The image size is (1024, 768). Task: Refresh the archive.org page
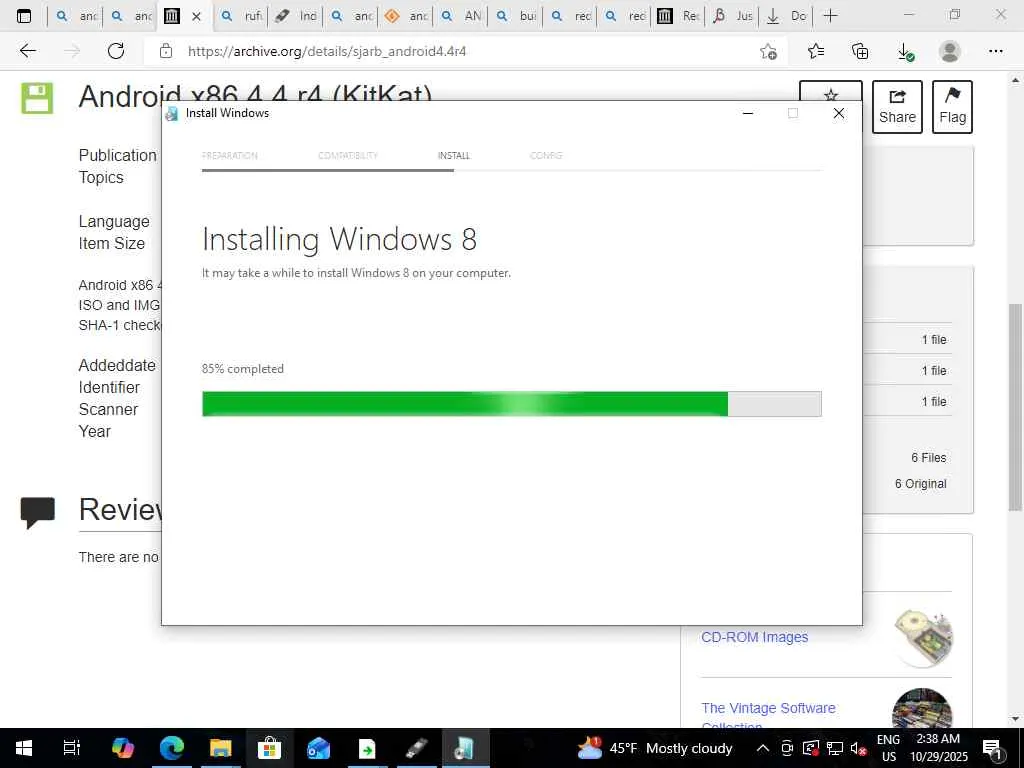pos(116,51)
